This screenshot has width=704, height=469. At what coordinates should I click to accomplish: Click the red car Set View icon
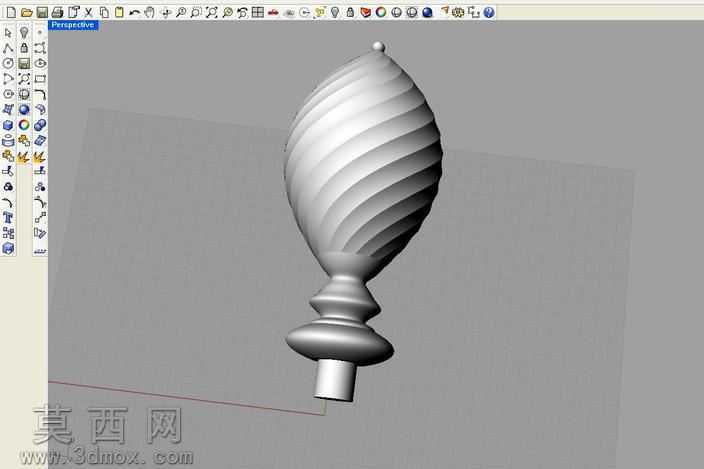273,12
